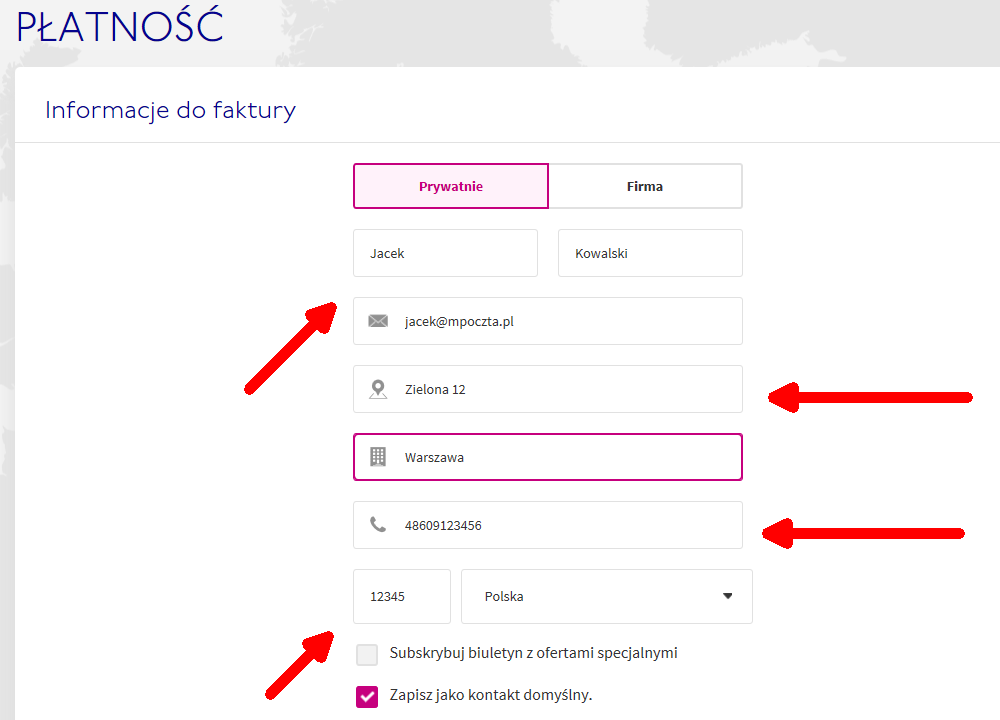Click the envelope icon in email field

tap(378, 321)
